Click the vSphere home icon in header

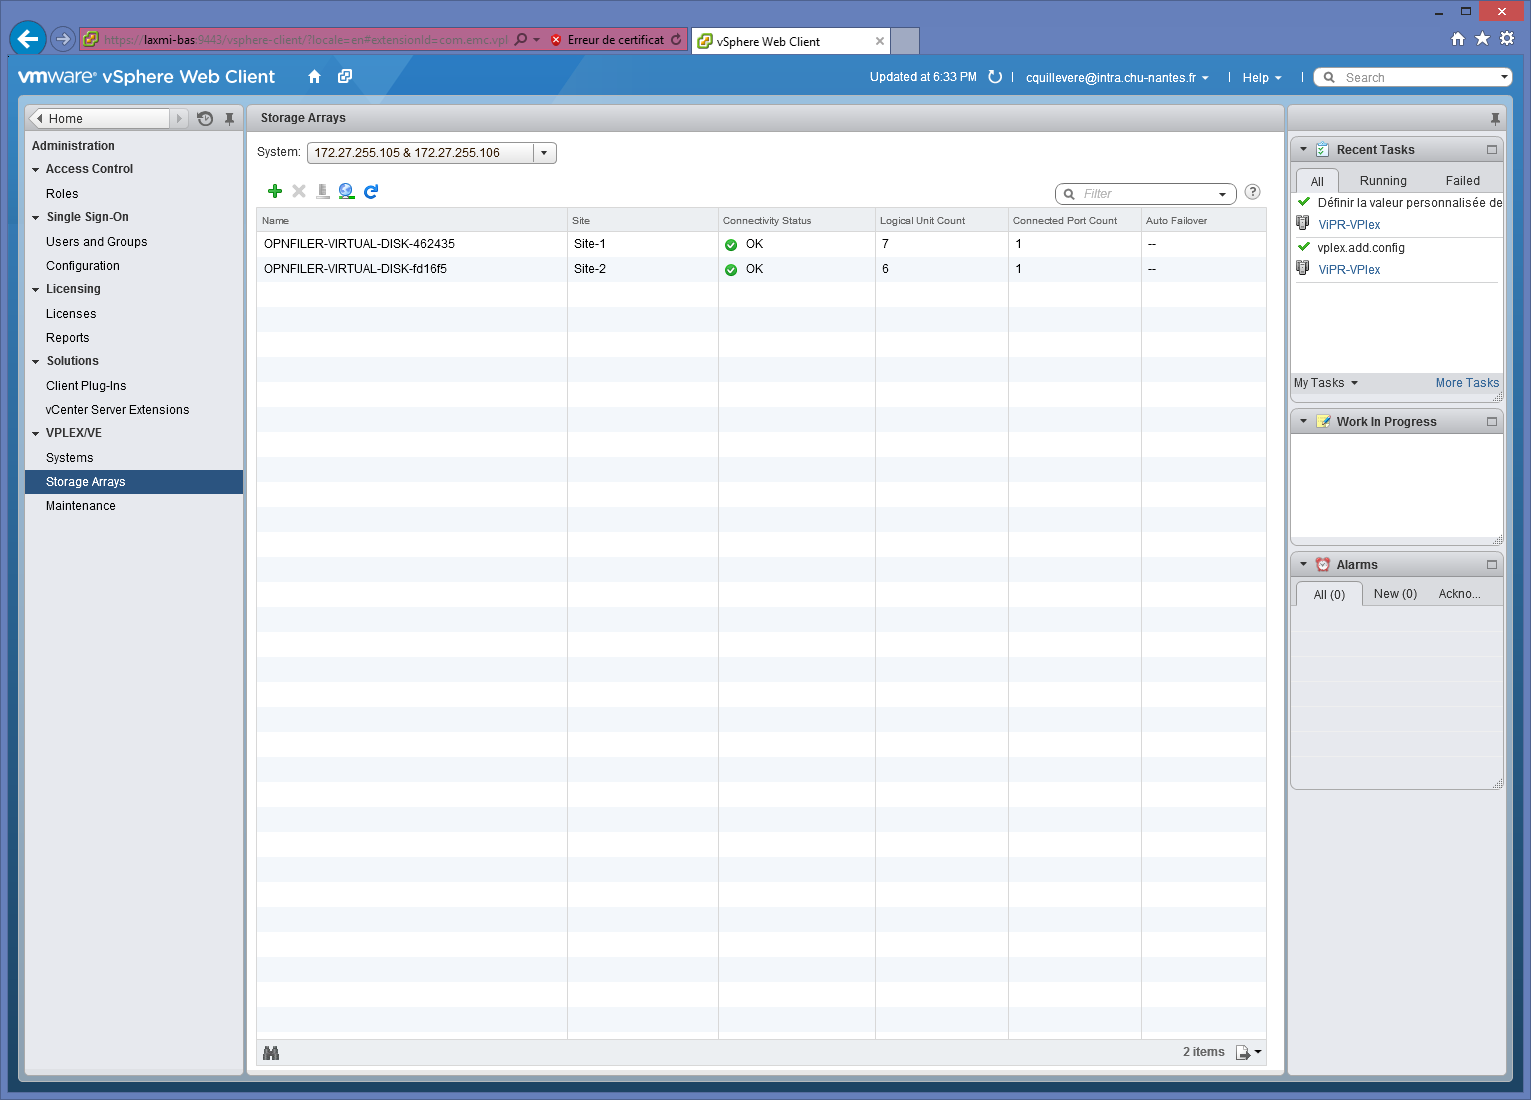pyautogui.click(x=315, y=77)
